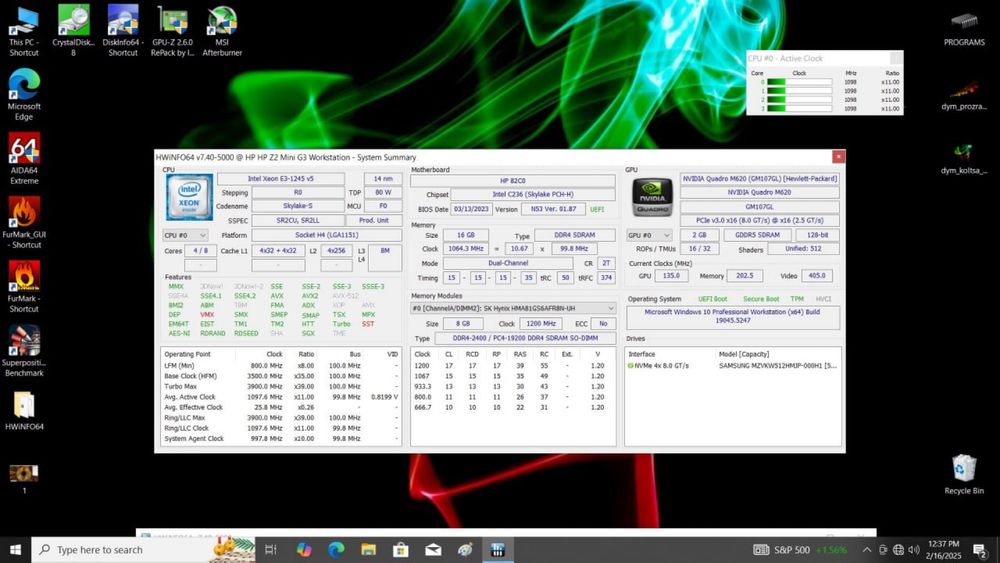Open the notification center icon
The height and width of the screenshot is (563, 1000).
[980, 550]
